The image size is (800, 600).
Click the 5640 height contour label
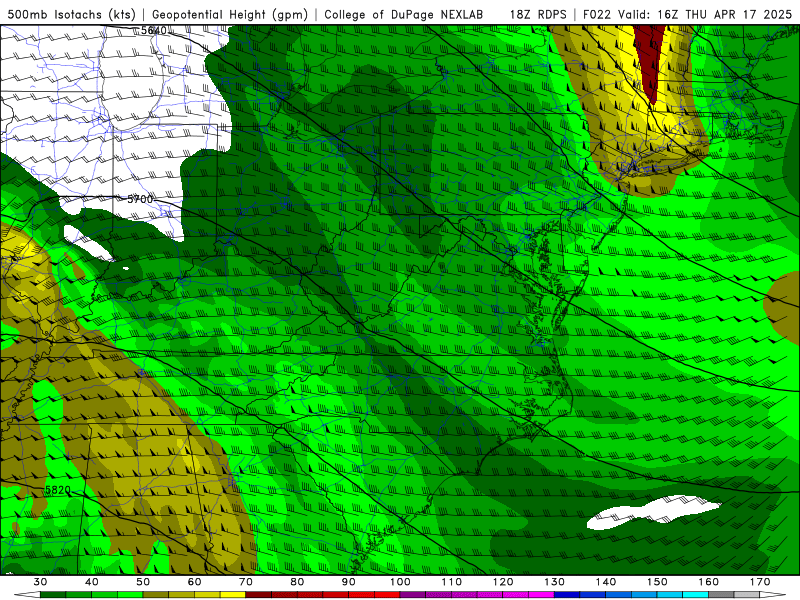tap(154, 31)
